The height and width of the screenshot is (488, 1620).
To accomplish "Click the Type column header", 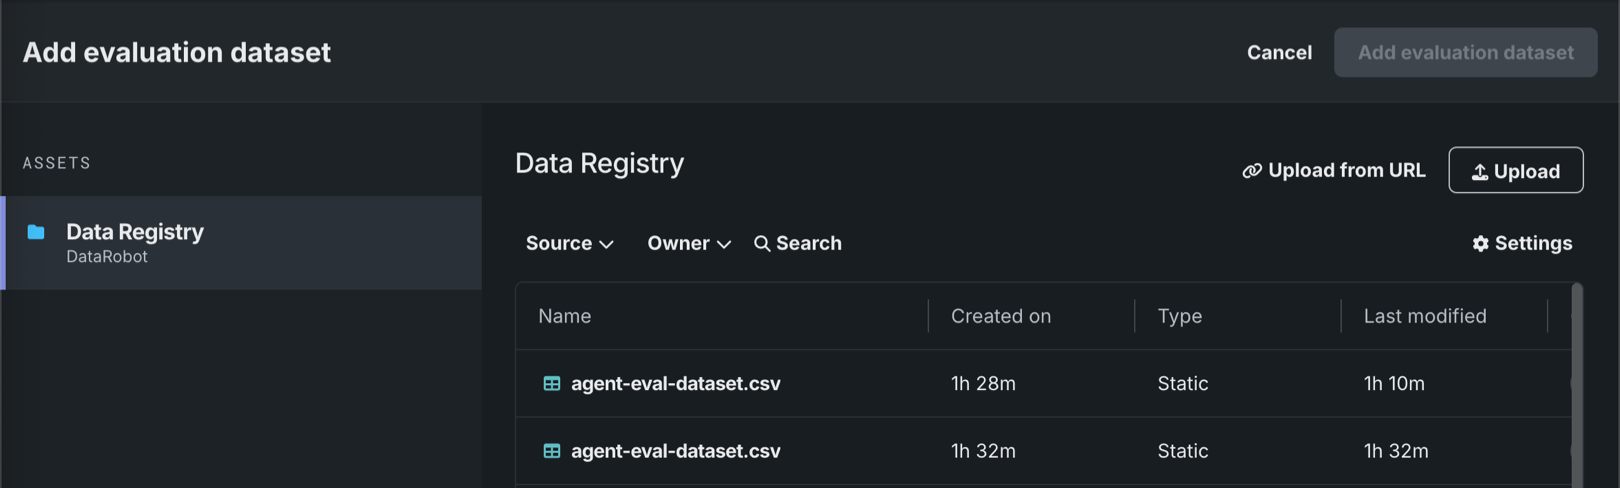I will (x=1180, y=316).
